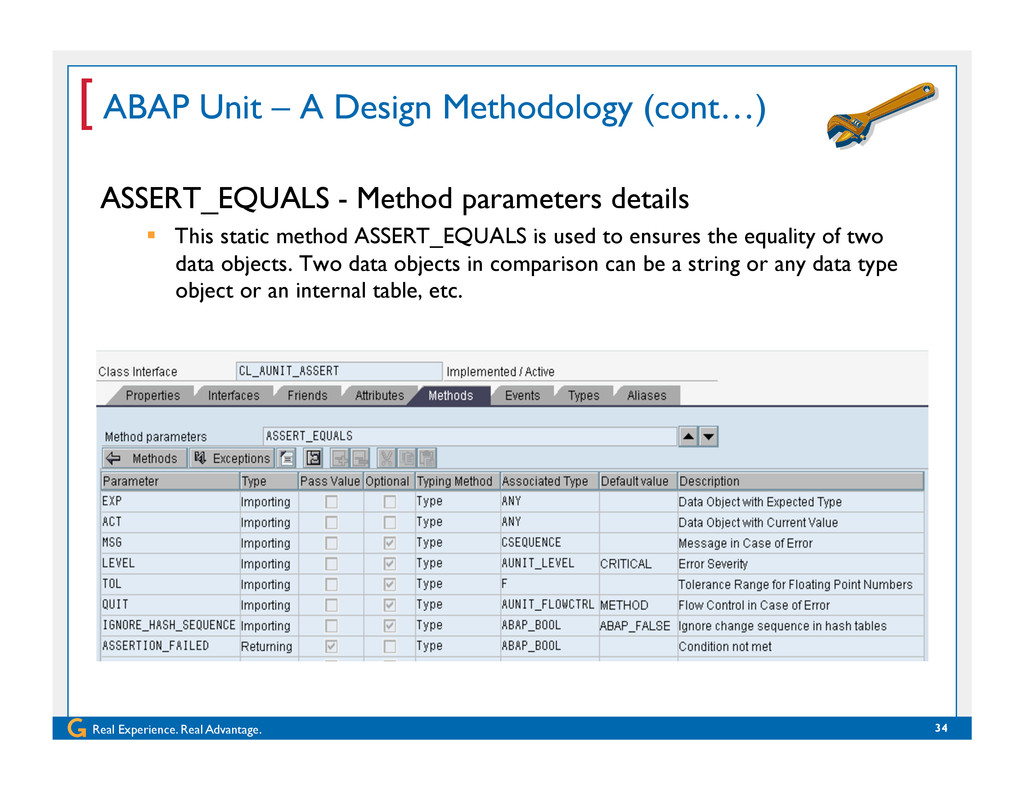Screen dimensions: 1024x791
Task: Click the Type column header
Action: pos(268,481)
